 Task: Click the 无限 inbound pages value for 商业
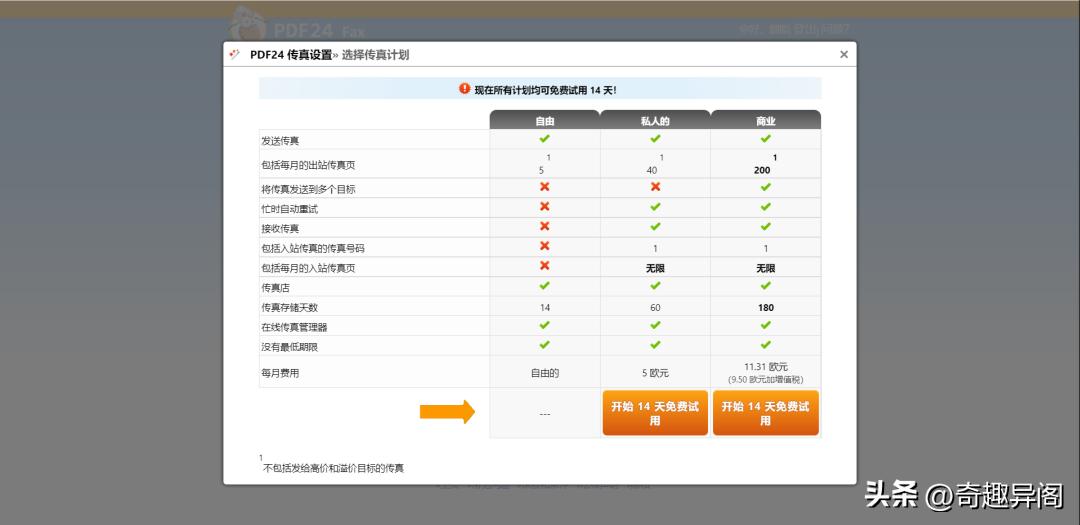tap(765, 268)
